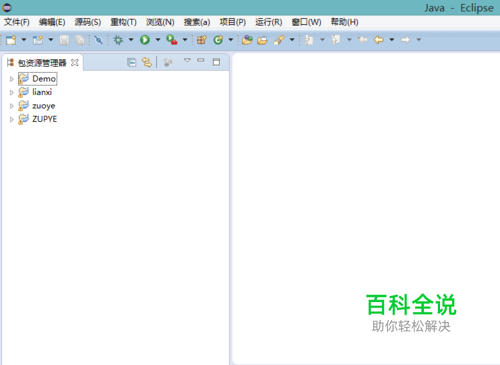The height and width of the screenshot is (365, 500).
Task: Select the 包资源管理器 view tab
Action: [42, 63]
